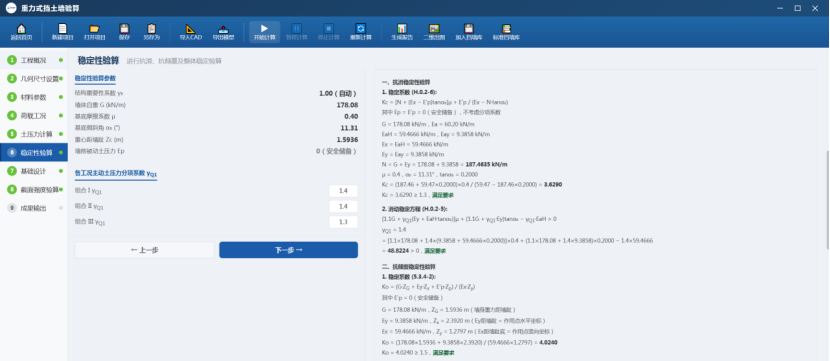Start calculation with 开始计算 play button

(265, 32)
